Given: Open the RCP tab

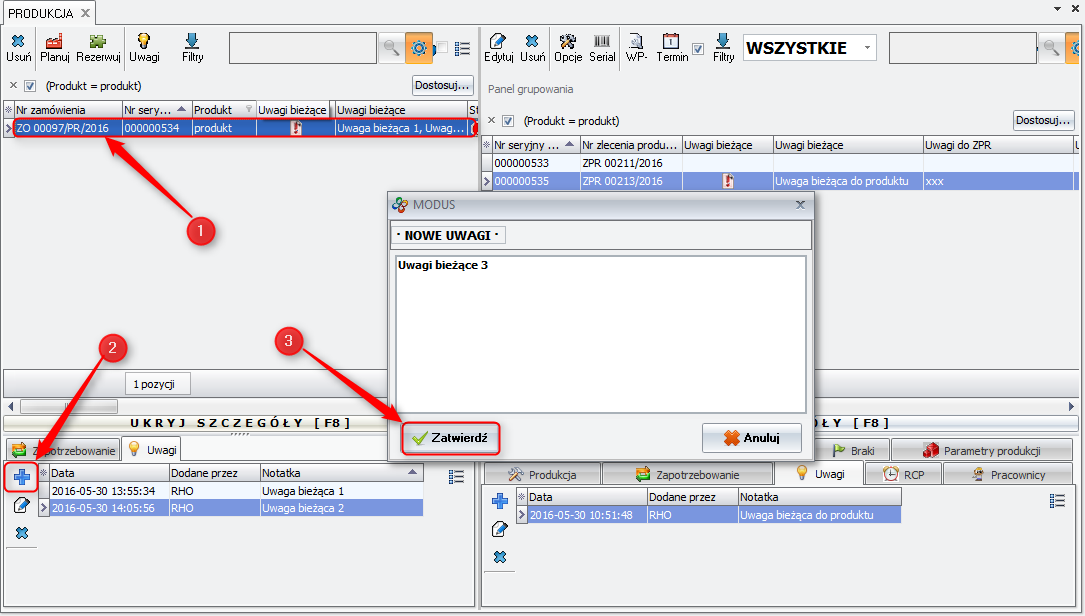Looking at the screenshot, I should click(x=903, y=475).
